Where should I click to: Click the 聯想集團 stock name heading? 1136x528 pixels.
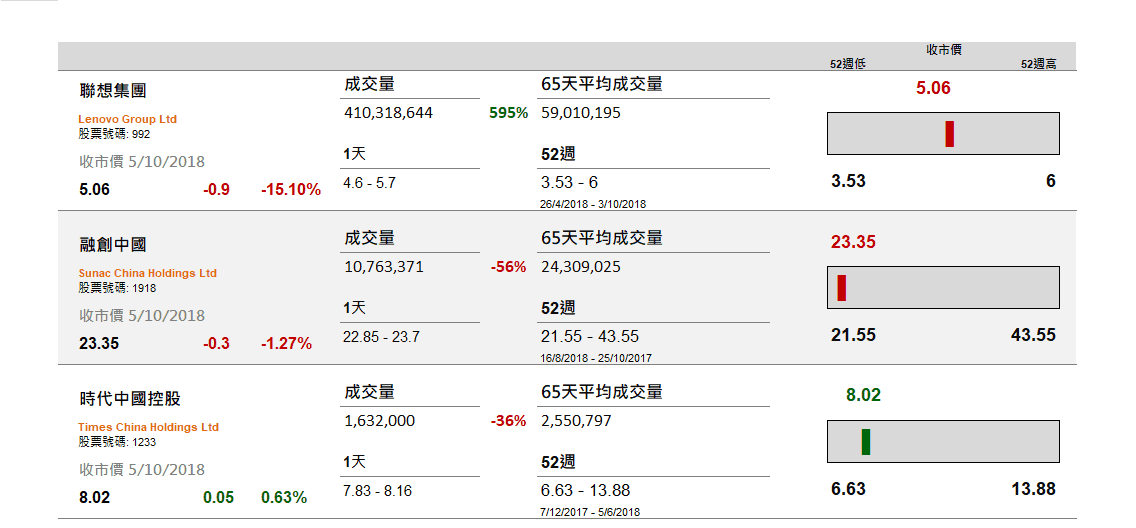point(113,91)
